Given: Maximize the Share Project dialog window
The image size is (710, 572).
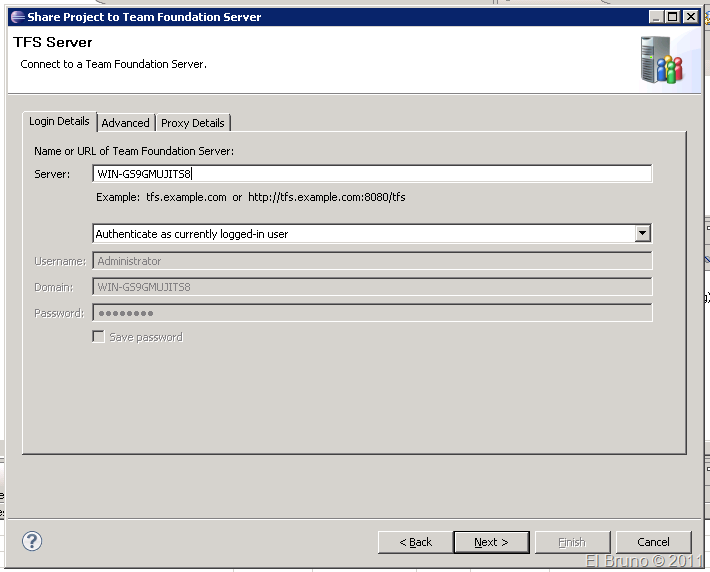Looking at the screenshot, I should [673, 17].
